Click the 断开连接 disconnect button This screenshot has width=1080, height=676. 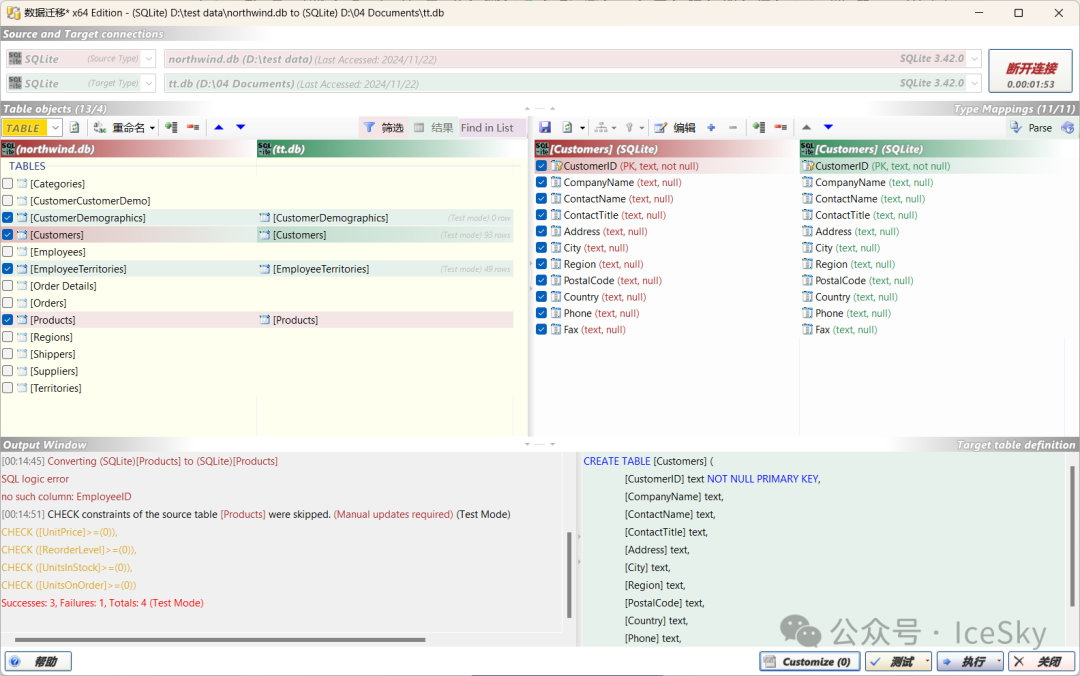click(x=1030, y=72)
